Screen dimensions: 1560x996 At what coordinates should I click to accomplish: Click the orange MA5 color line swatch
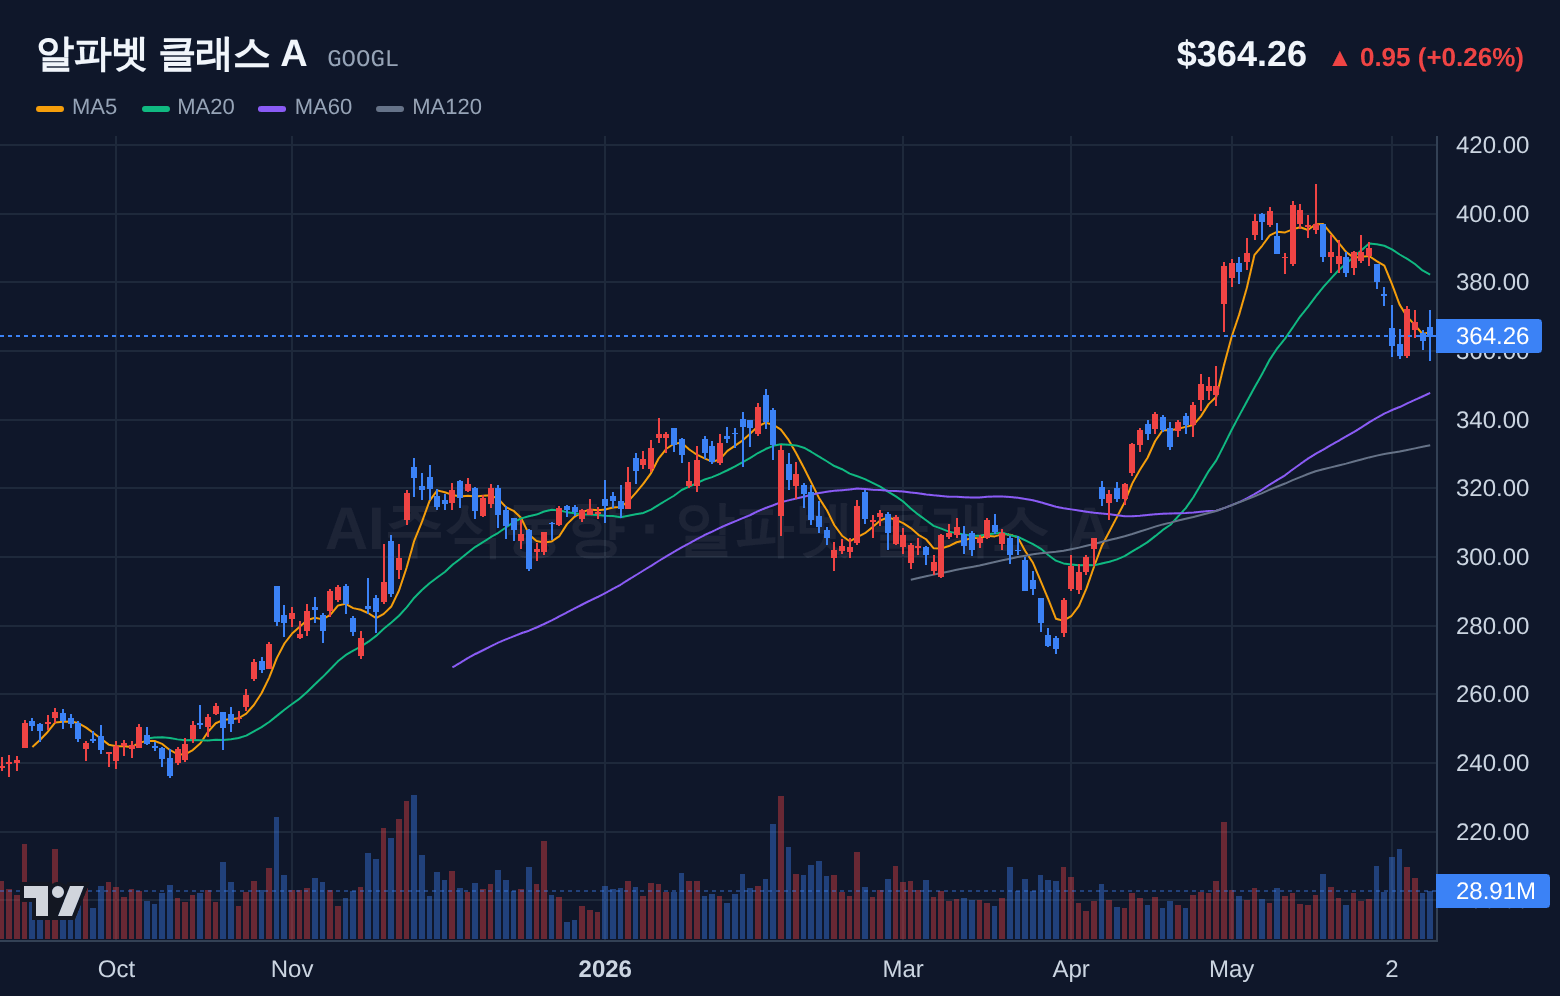50,108
